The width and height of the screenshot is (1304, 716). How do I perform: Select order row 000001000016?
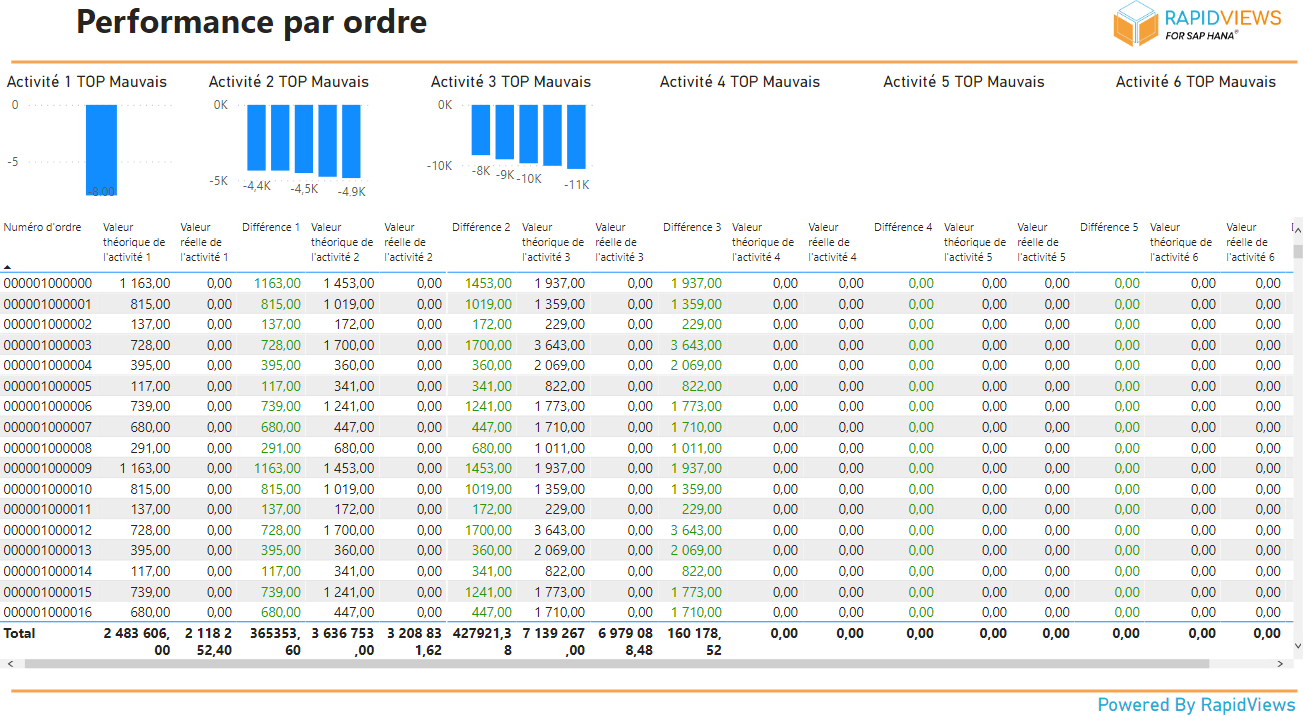tap(646, 612)
